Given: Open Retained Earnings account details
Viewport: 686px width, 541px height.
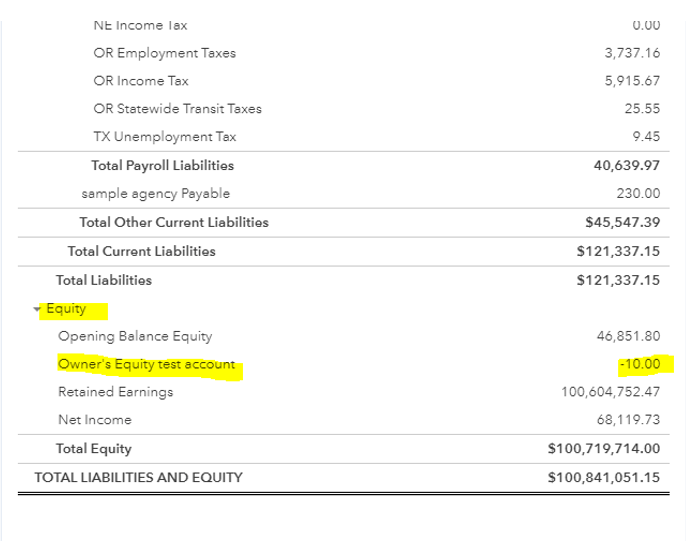Looking at the screenshot, I should 116,392.
